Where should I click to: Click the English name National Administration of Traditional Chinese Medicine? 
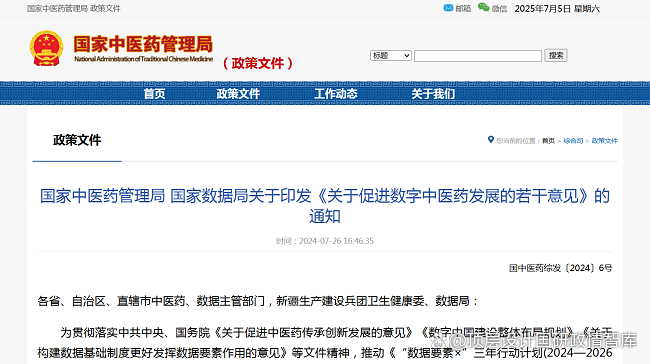tap(143, 59)
